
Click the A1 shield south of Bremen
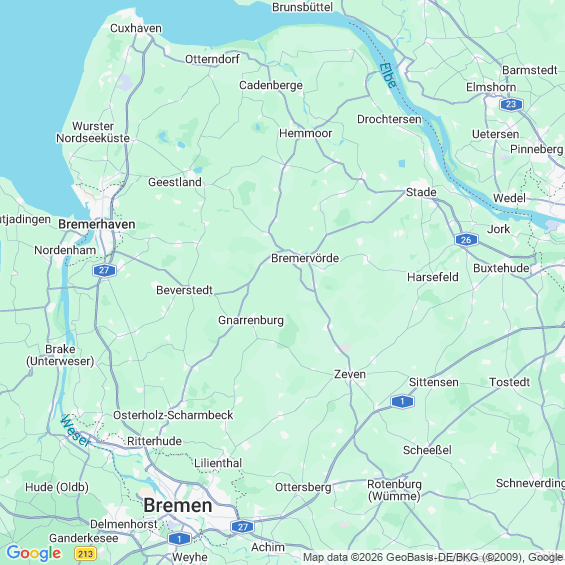(179, 539)
